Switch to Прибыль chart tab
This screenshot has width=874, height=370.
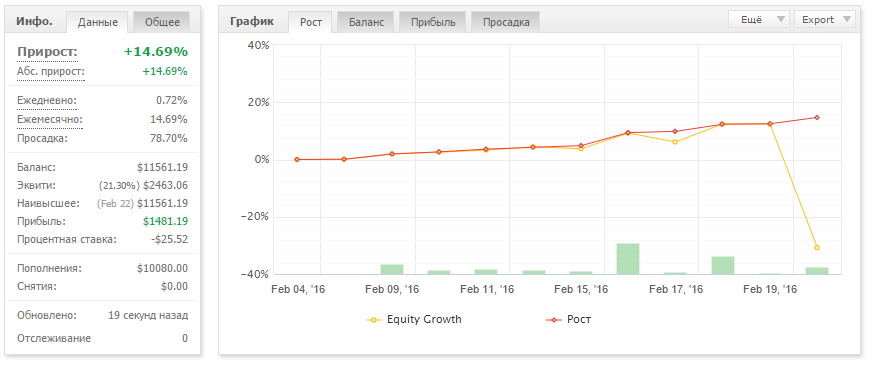point(433,22)
